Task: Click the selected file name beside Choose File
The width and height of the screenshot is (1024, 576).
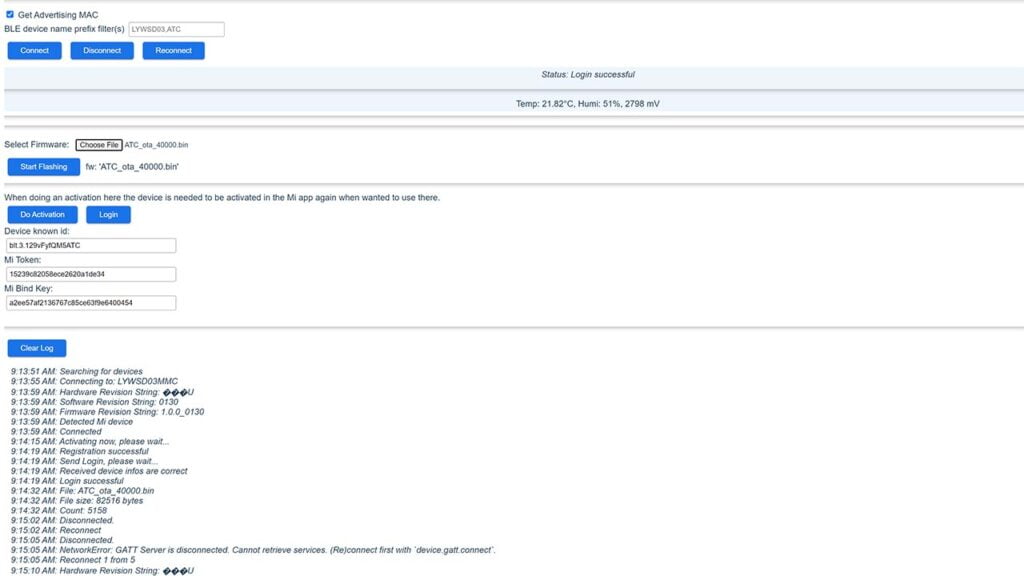Action: (x=156, y=146)
